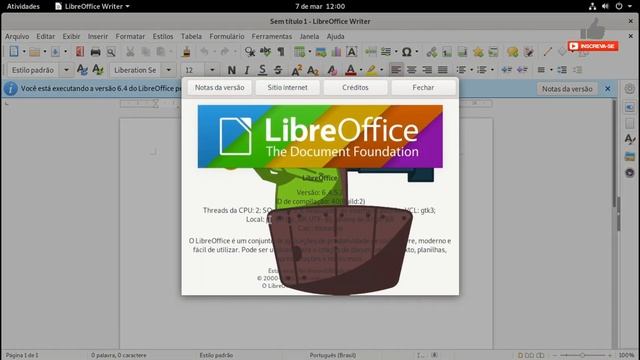Image resolution: width=640 pixels, height=360 pixels.
Task: Insert special character Omega icon
Action: pyautogui.click(x=406, y=52)
